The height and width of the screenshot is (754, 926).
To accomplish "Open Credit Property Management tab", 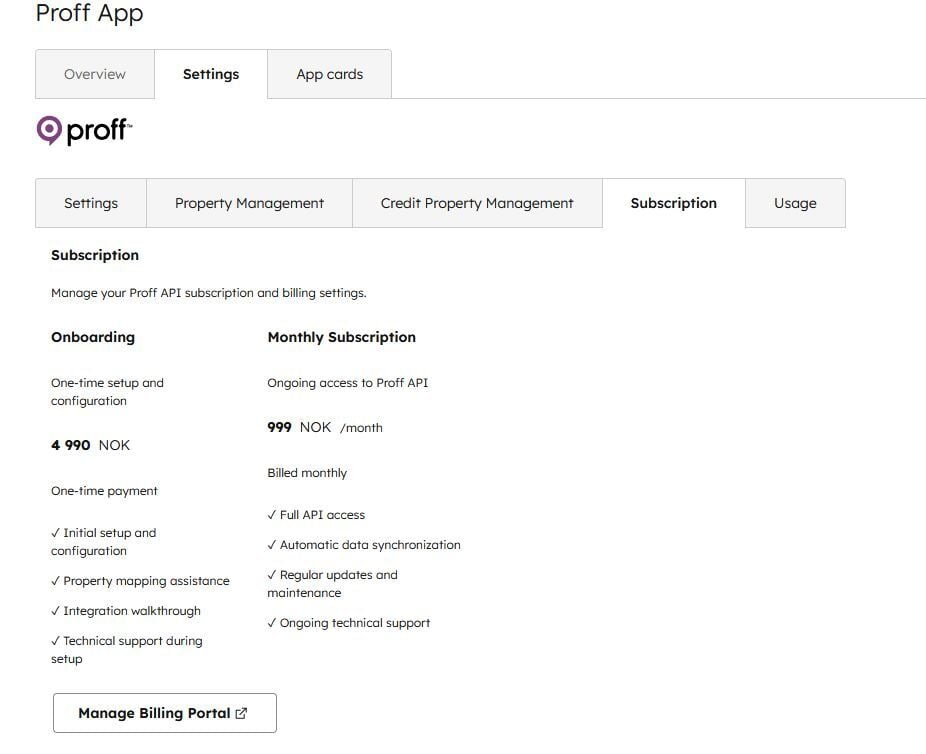I will (x=477, y=203).
